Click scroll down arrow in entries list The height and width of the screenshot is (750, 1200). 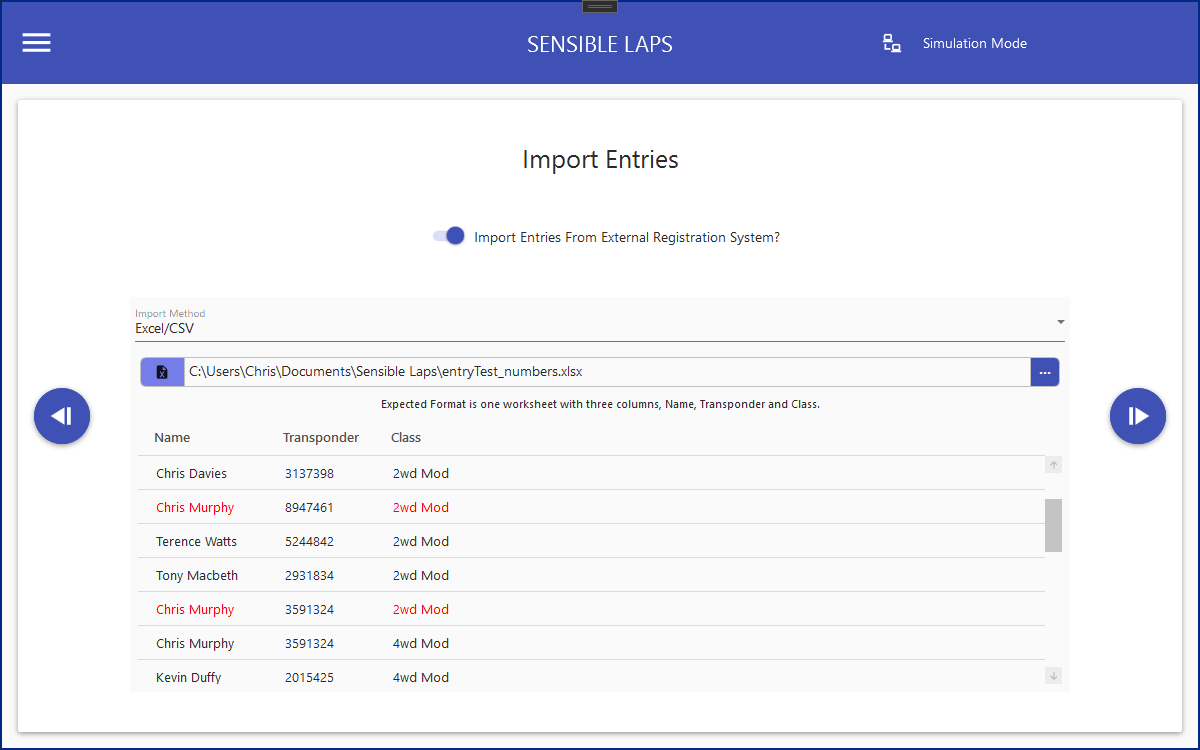click(x=1053, y=676)
